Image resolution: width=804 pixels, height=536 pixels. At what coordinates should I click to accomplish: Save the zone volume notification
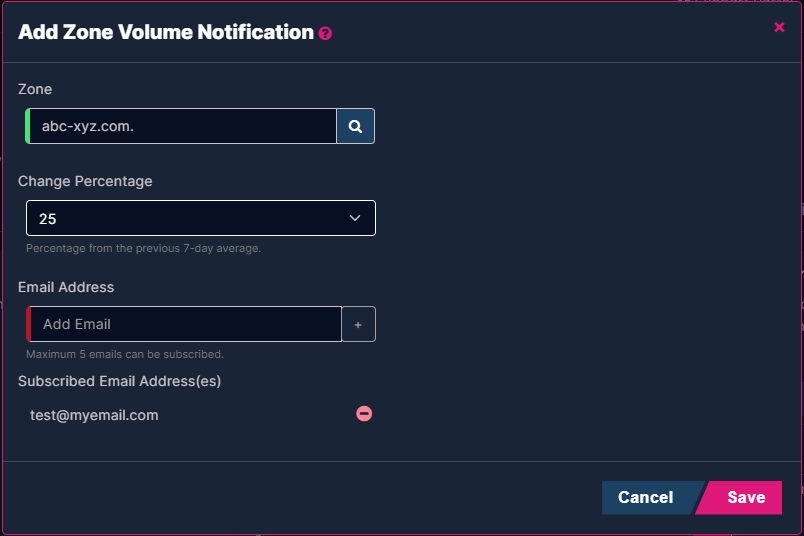click(x=741, y=498)
